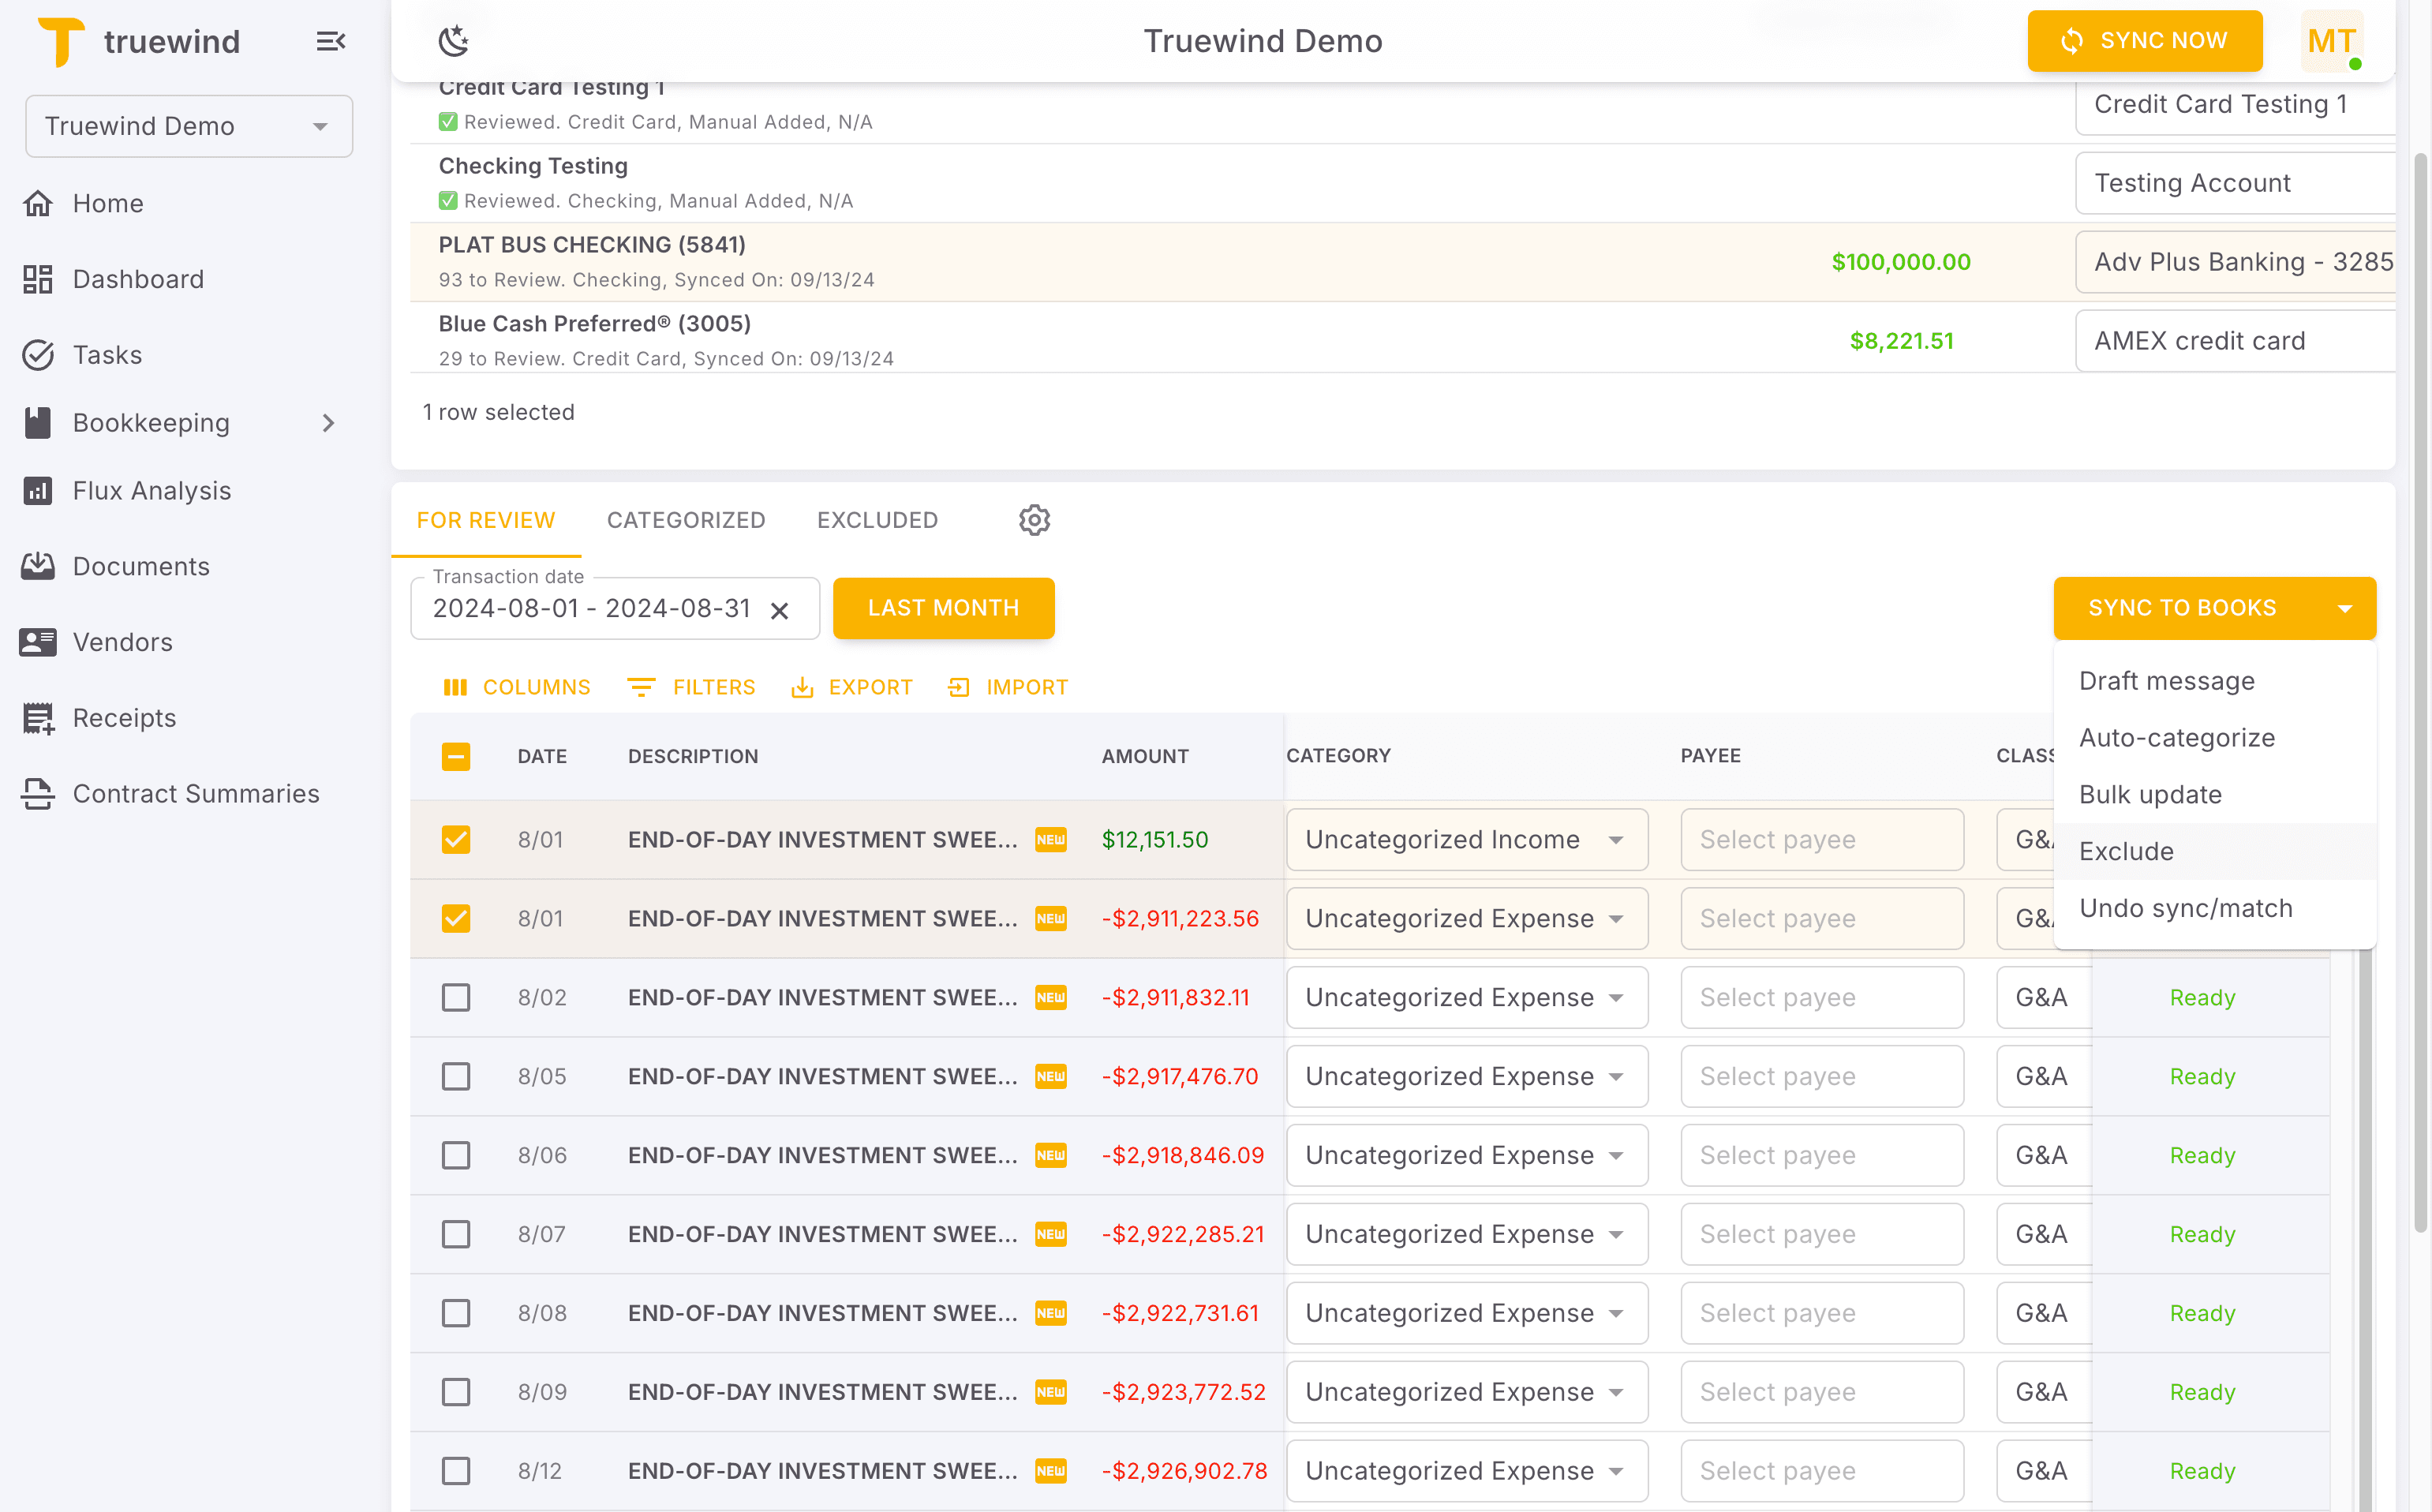Click the Flux Analysis sidebar icon
Image resolution: width=2432 pixels, height=1512 pixels.
click(x=38, y=491)
